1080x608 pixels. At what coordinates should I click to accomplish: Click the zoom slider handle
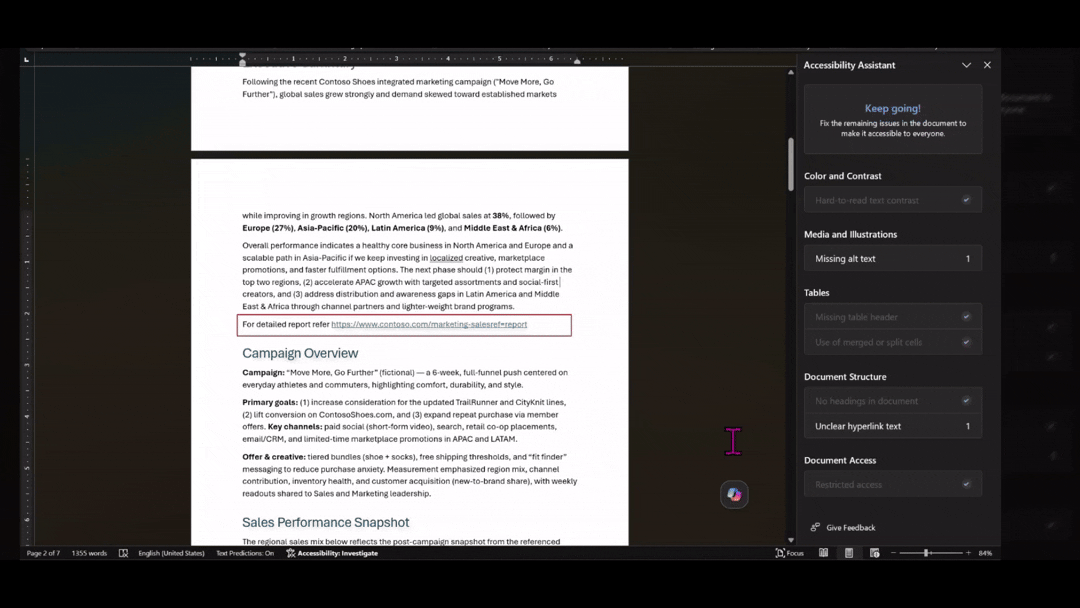pos(926,553)
